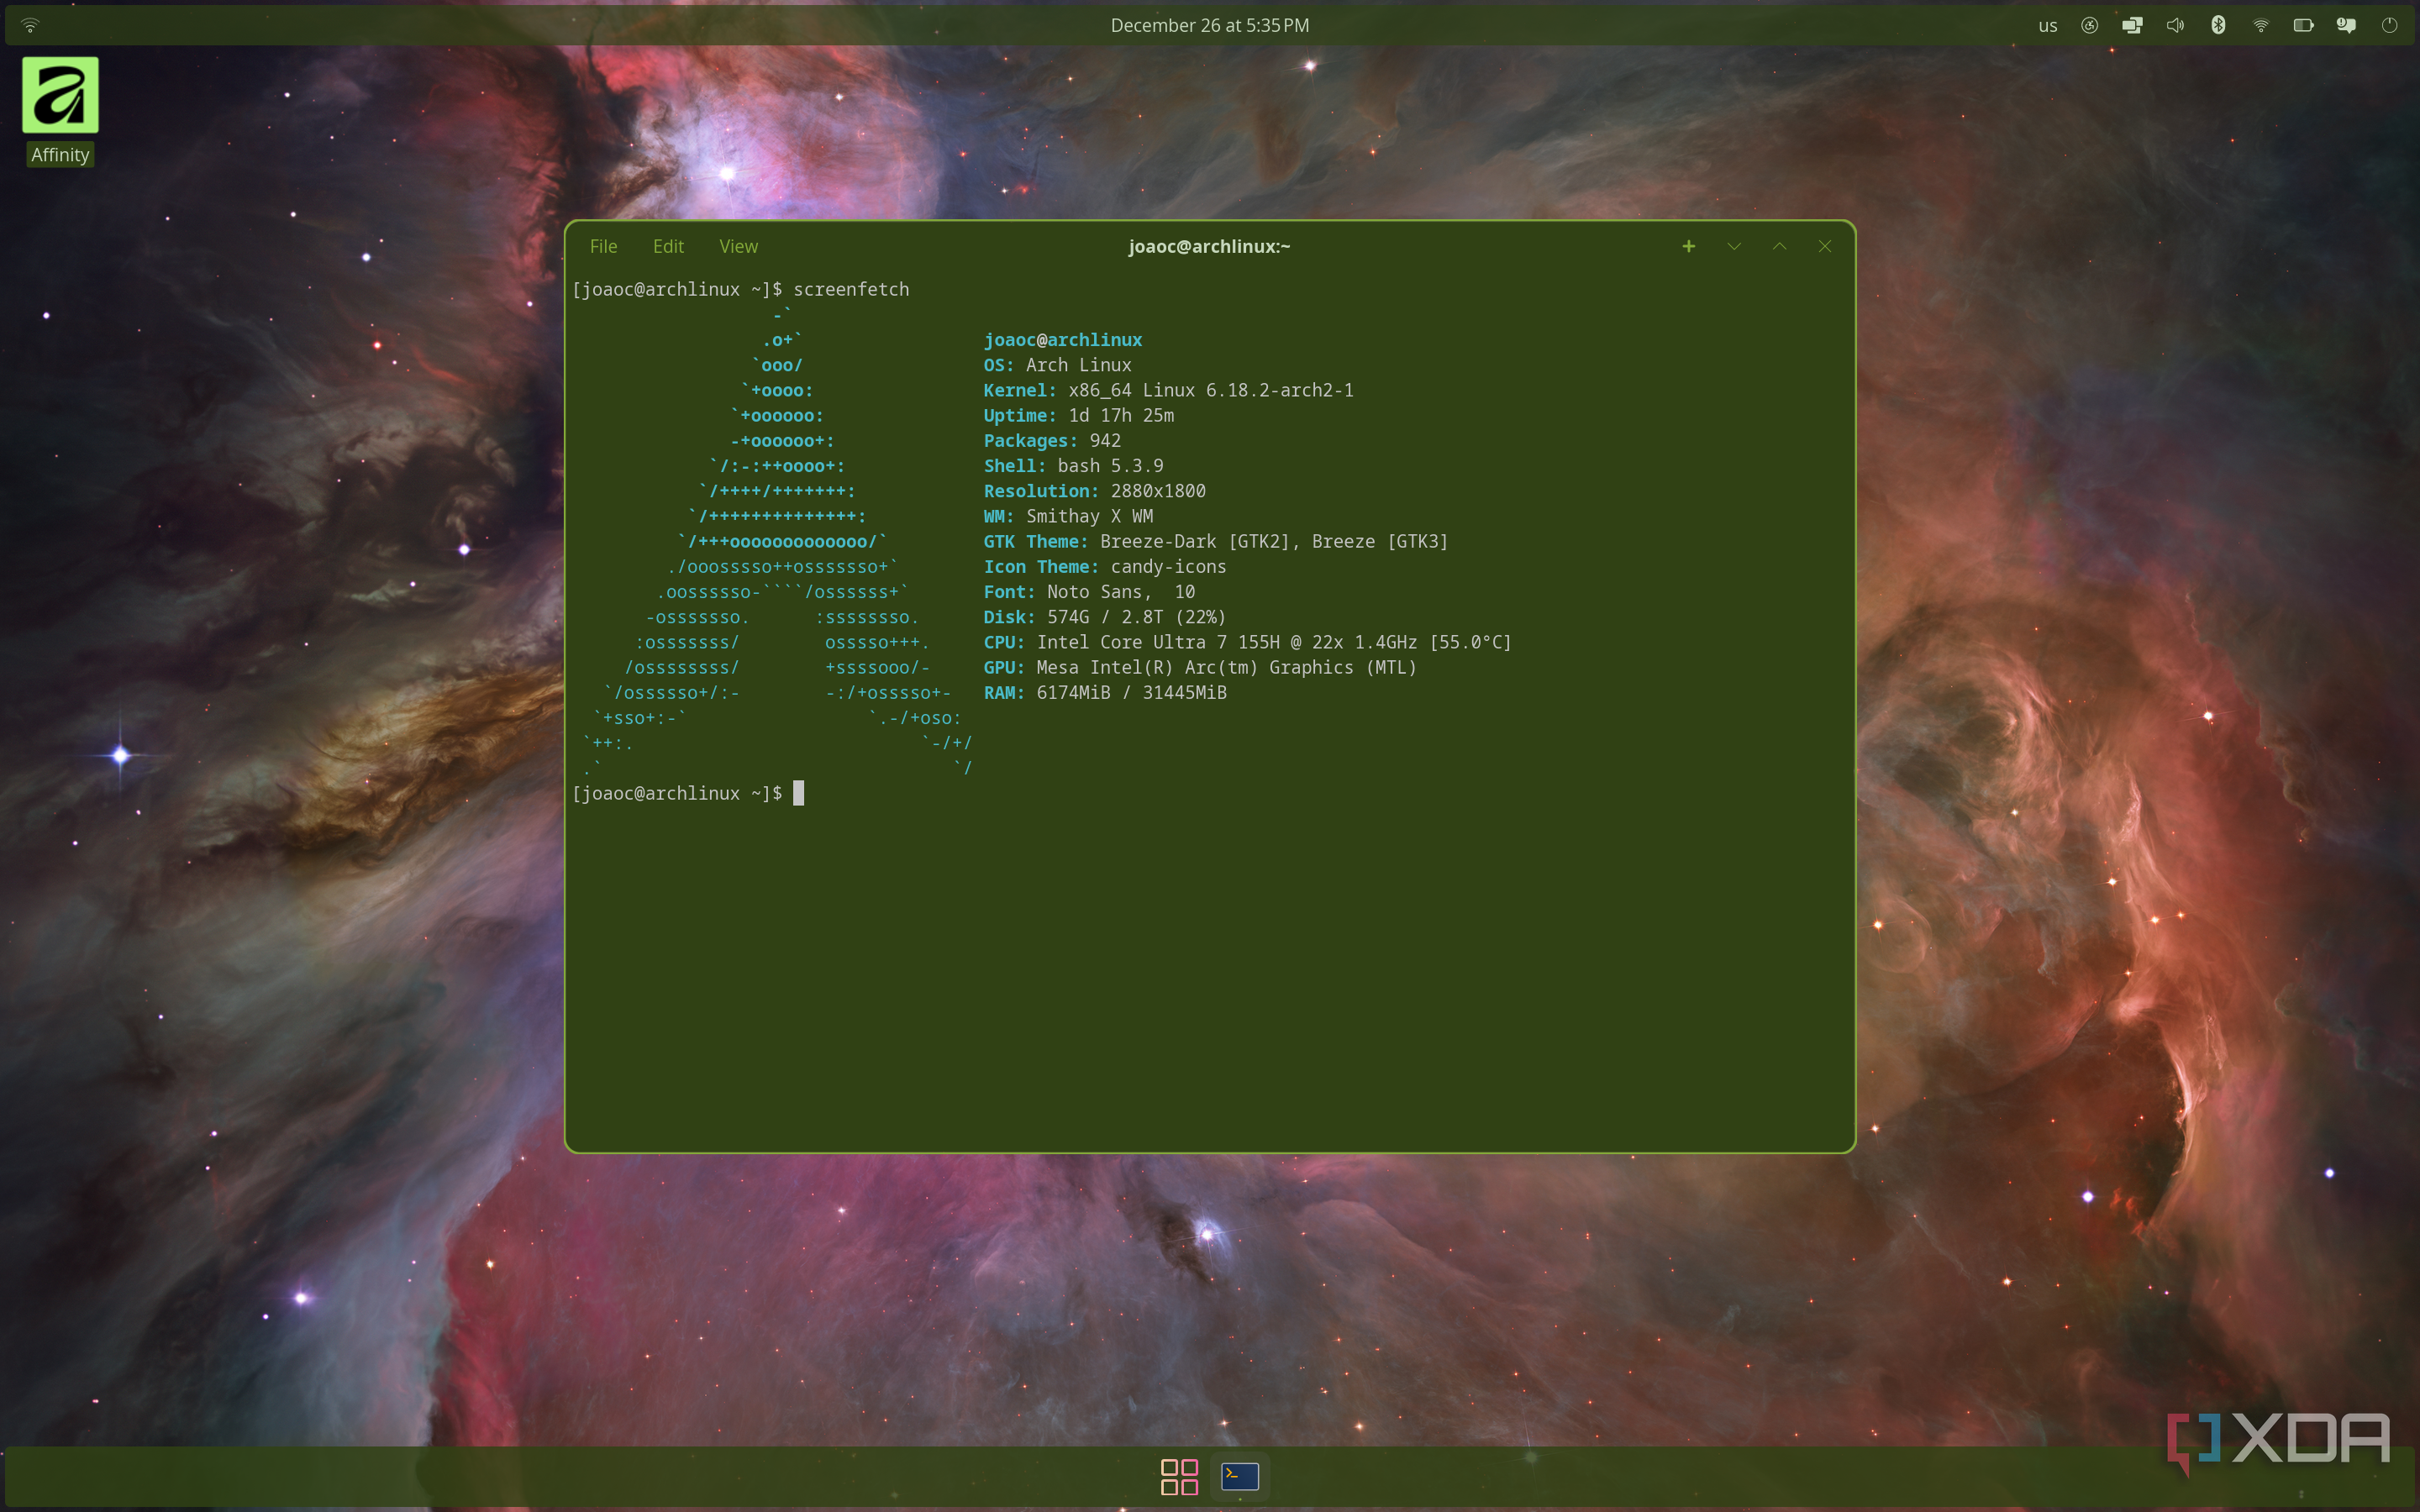Minimize the terminal with the down chevron

[1734, 246]
